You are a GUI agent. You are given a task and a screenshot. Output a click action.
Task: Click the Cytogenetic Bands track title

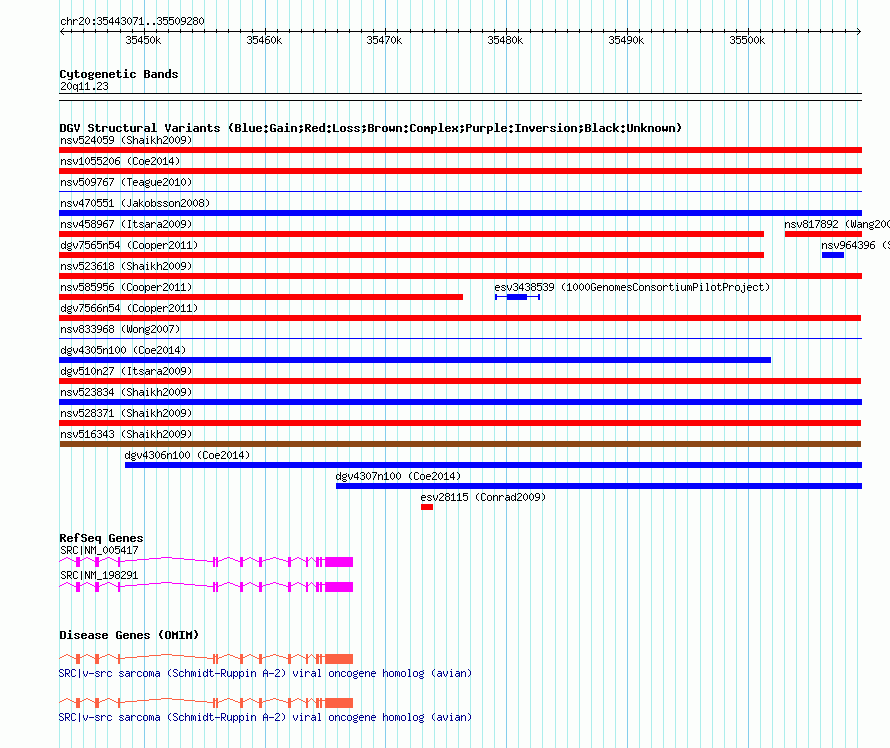[119, 74]
